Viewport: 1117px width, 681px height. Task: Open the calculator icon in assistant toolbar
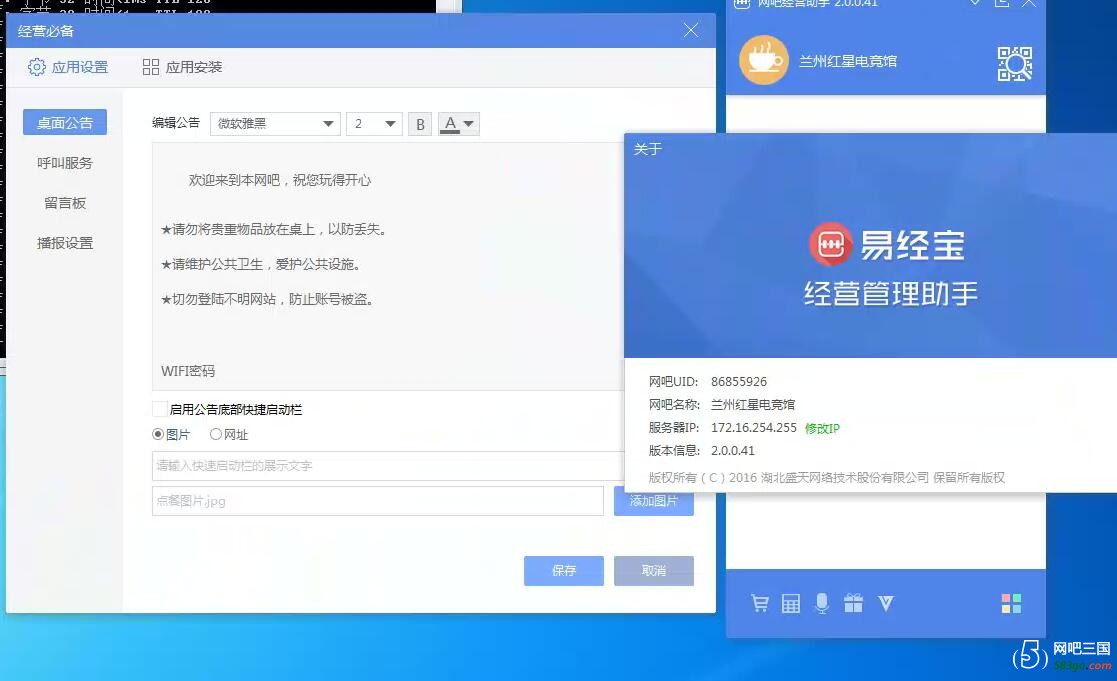(791, 603)
